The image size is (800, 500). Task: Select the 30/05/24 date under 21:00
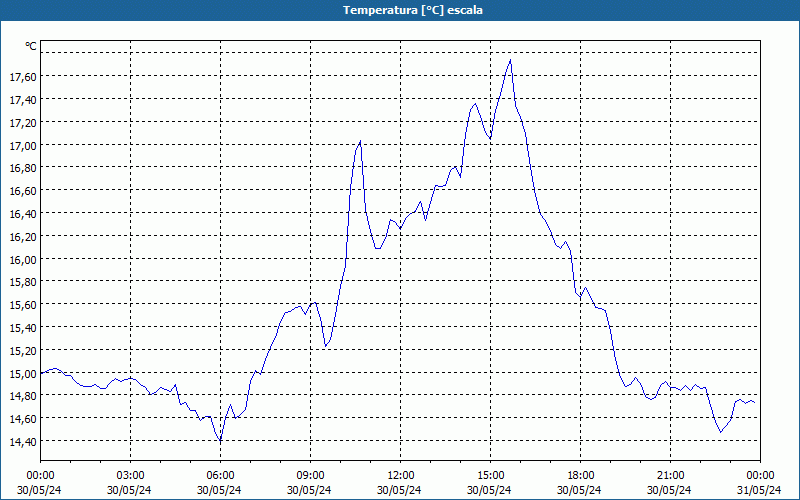tap(669, 490)
